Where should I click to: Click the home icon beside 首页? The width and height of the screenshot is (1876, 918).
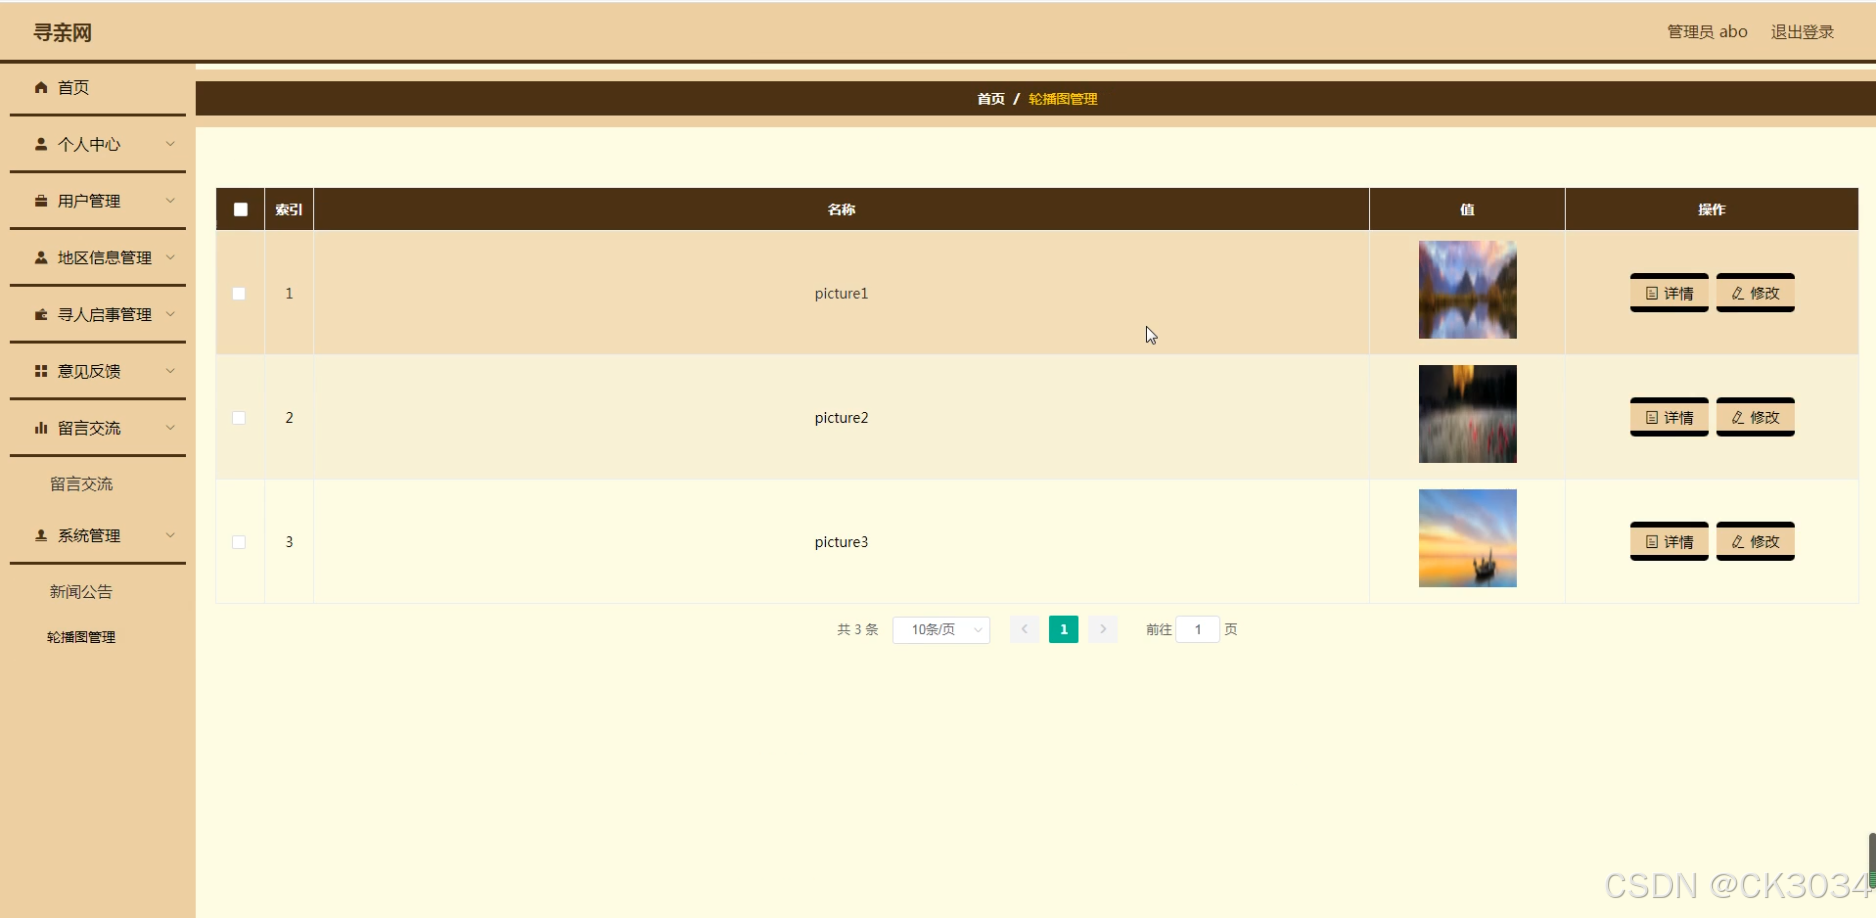tap(41, 87)
